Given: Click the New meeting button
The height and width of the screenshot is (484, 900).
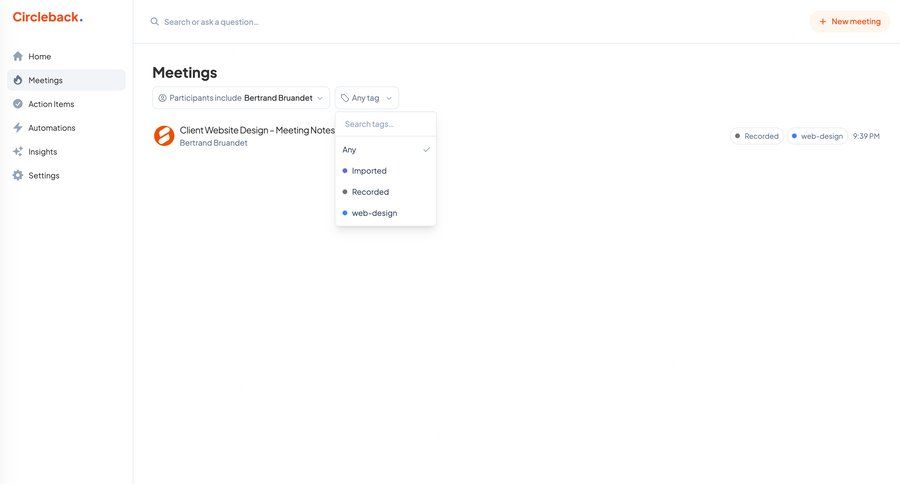Looking at the screenshot, I should (x=849, y=21).
